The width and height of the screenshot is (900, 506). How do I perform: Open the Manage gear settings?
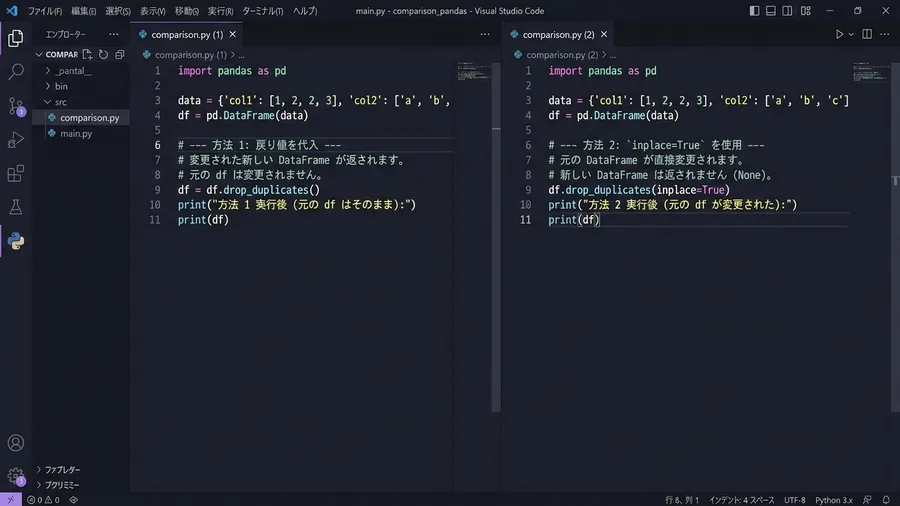pyautogui.click(x=15, y=476)
